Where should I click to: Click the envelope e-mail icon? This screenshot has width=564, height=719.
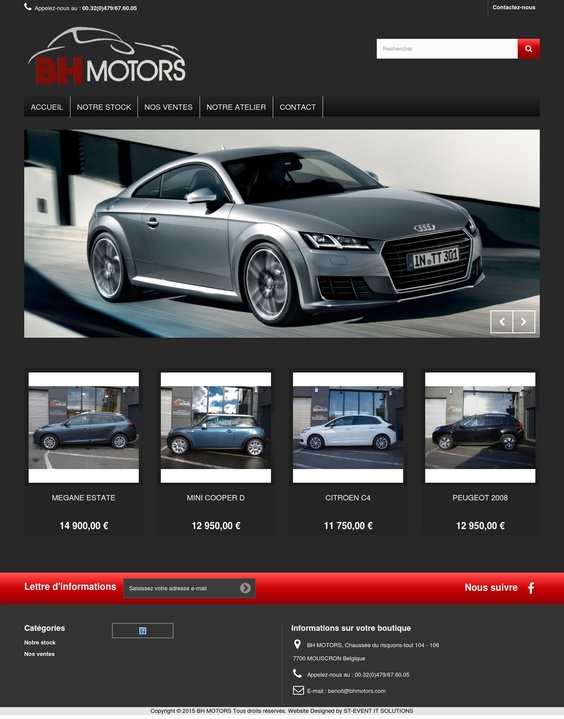[298, 690]
